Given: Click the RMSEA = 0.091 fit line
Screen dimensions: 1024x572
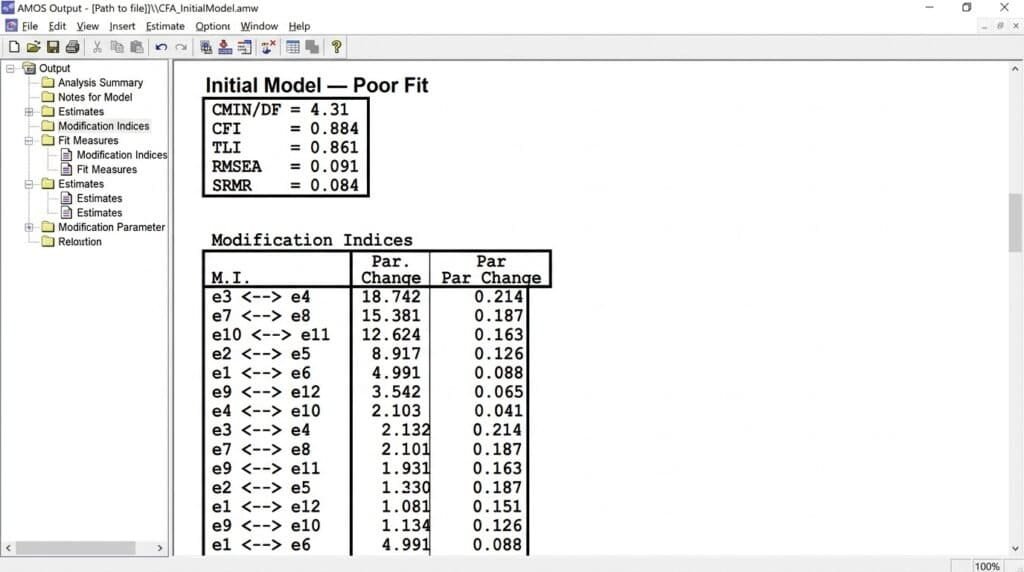Looking at the screenshot, I should (285, 167).
